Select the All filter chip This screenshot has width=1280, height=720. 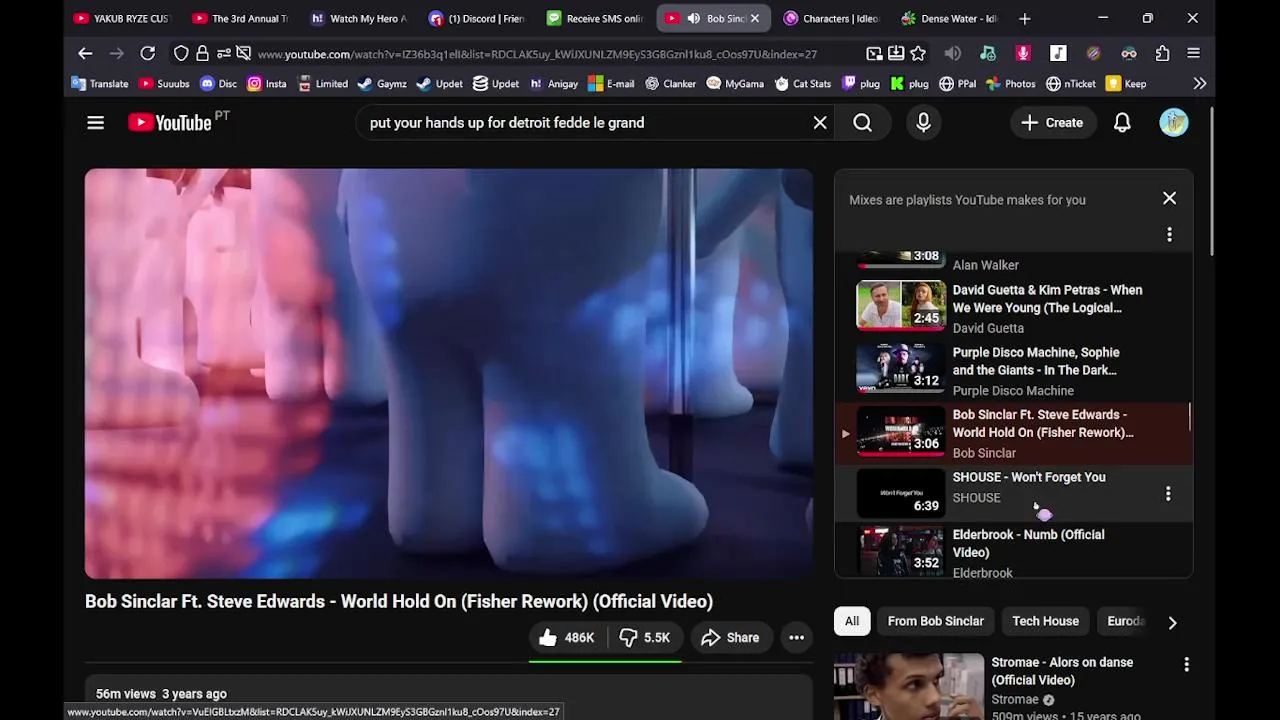(x=852, y=621)
